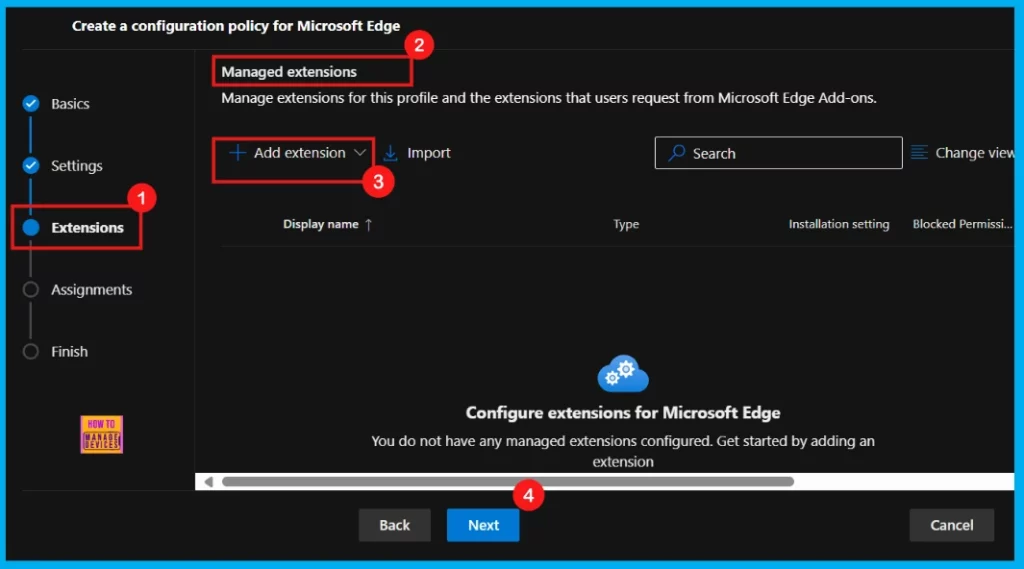Select the Installation setting column header
This screenshot has width=1024, height=569.
coord(839,224)
